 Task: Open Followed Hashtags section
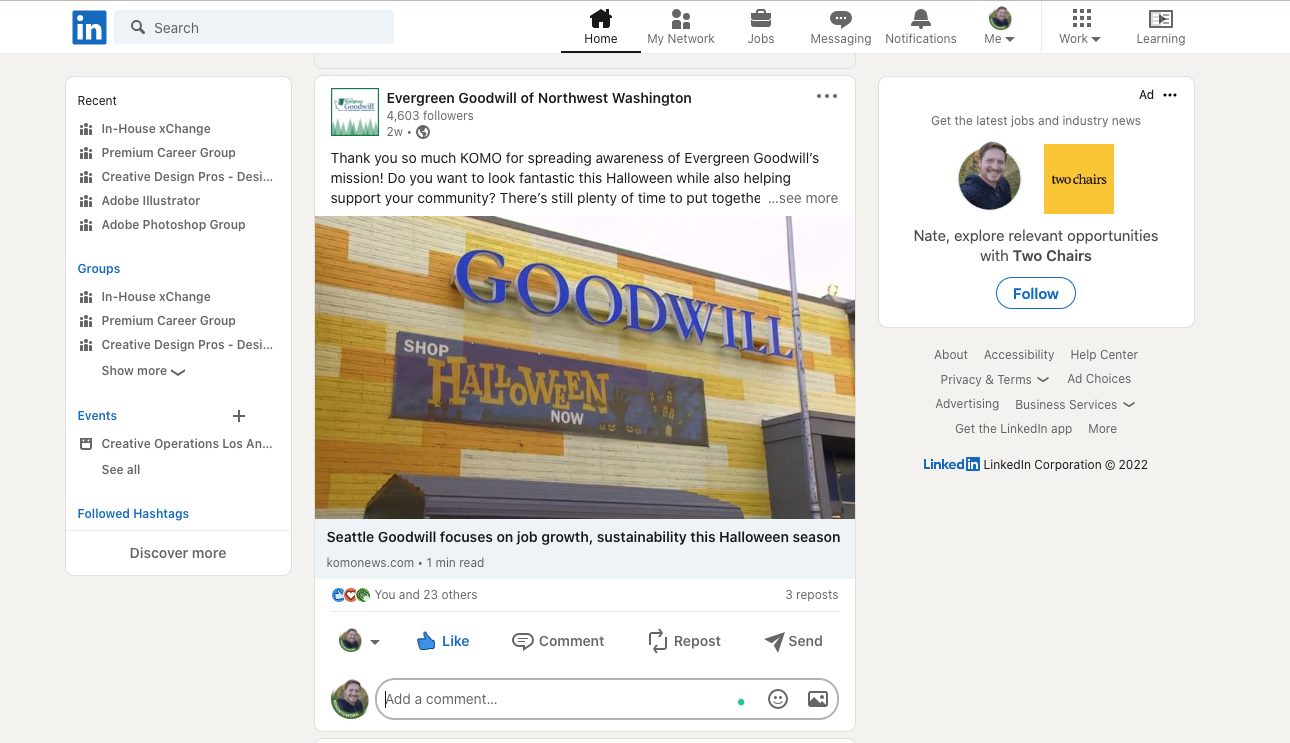click(x=133, y=514)
